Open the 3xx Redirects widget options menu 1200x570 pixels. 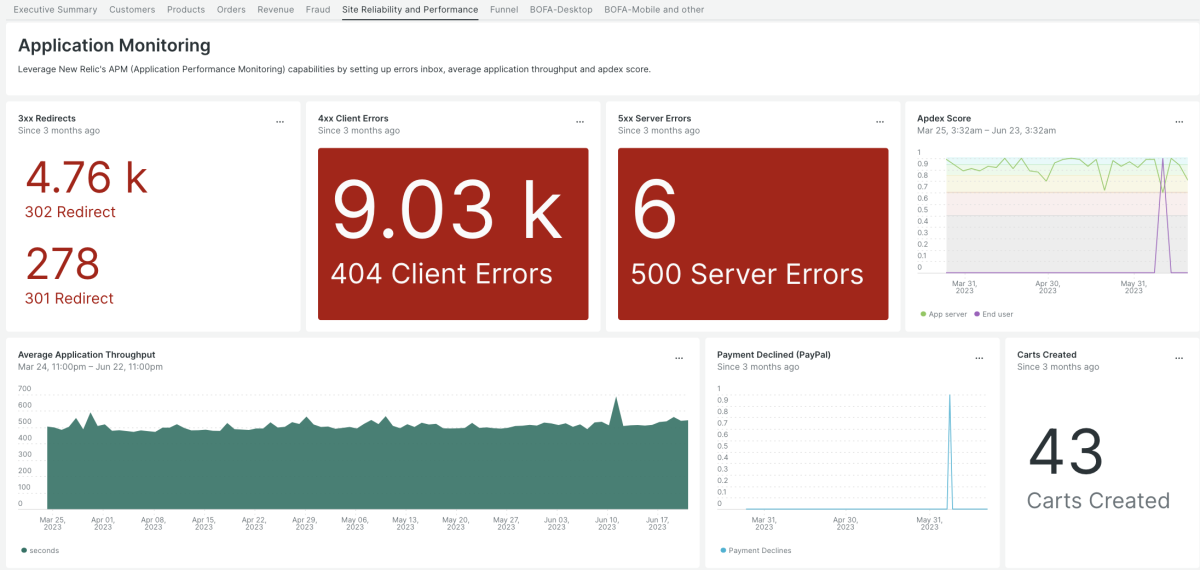(280, 122)
